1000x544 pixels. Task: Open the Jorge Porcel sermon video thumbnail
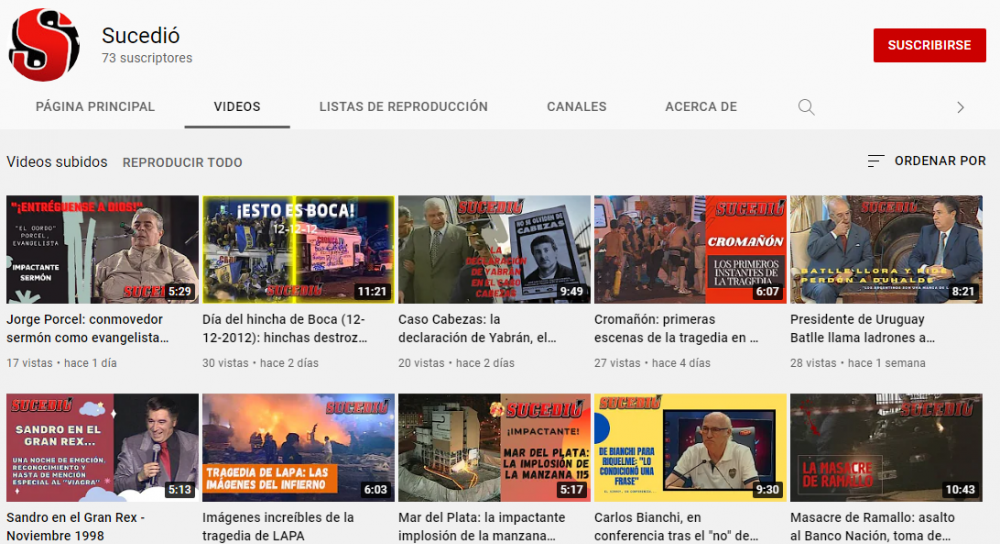pyautogui.click(x=102, y=249)
